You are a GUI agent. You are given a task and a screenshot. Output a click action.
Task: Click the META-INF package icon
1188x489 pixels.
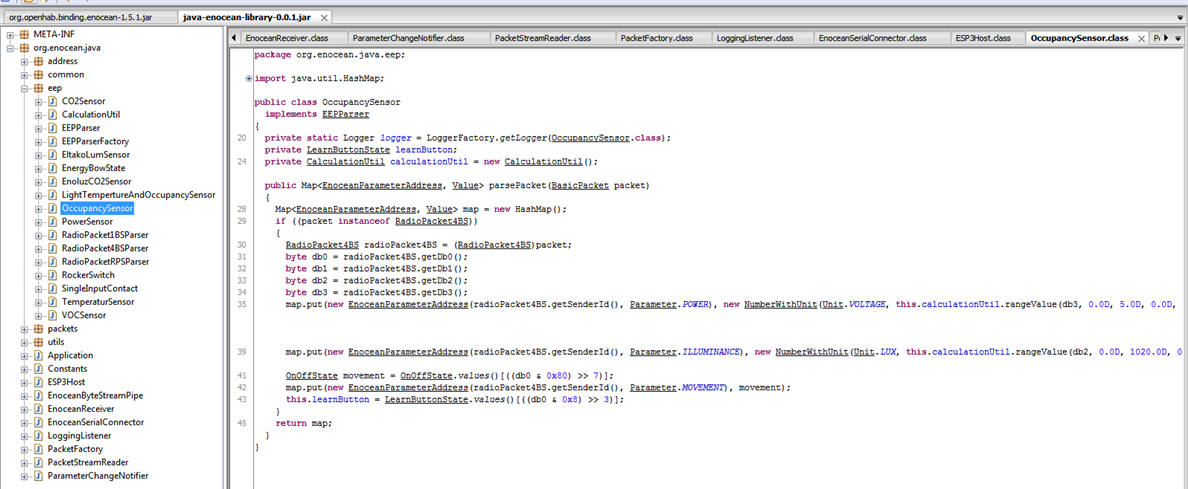pyautogui.click(x=24, y=34)
